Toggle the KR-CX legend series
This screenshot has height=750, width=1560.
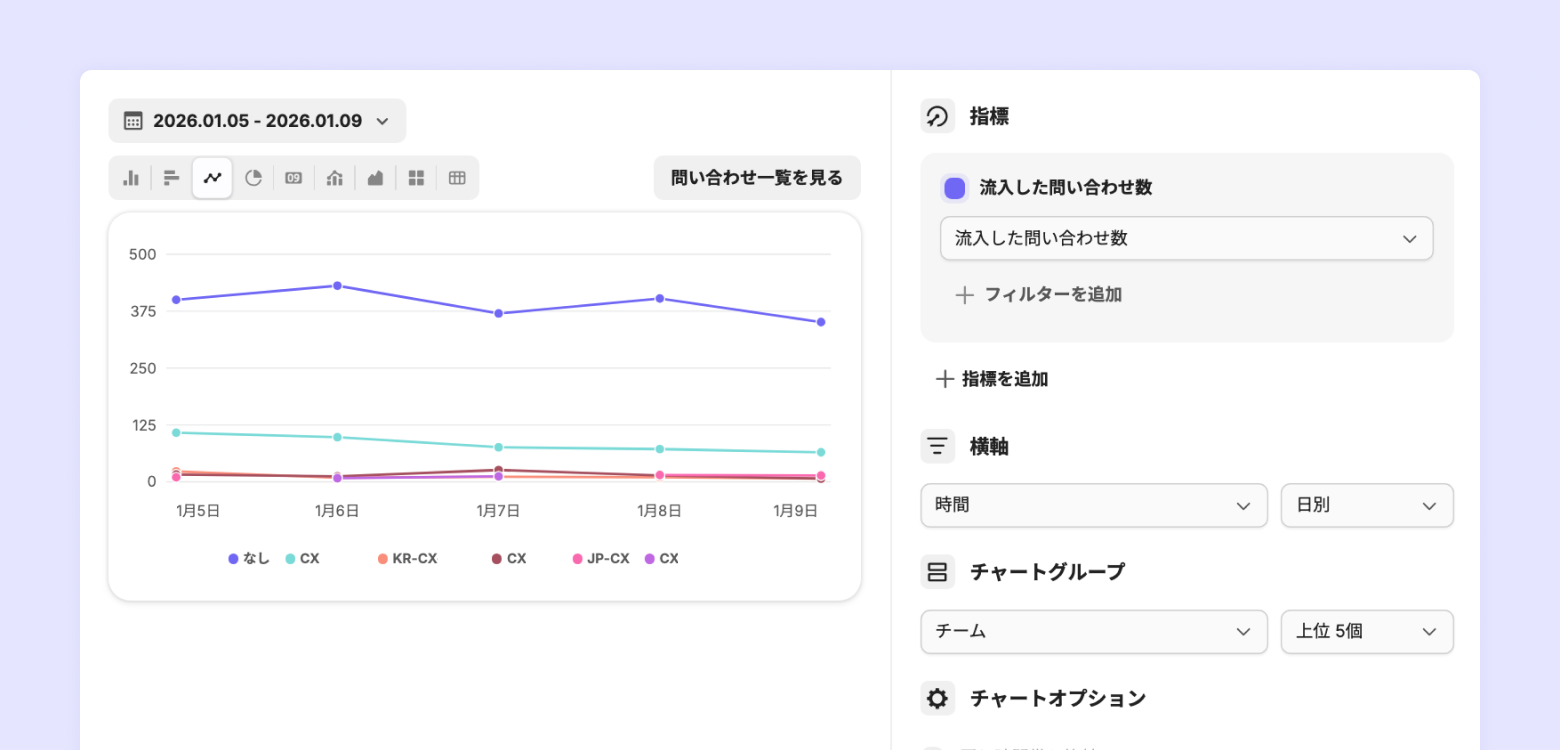pyautogui.click(x=407, y=559)
